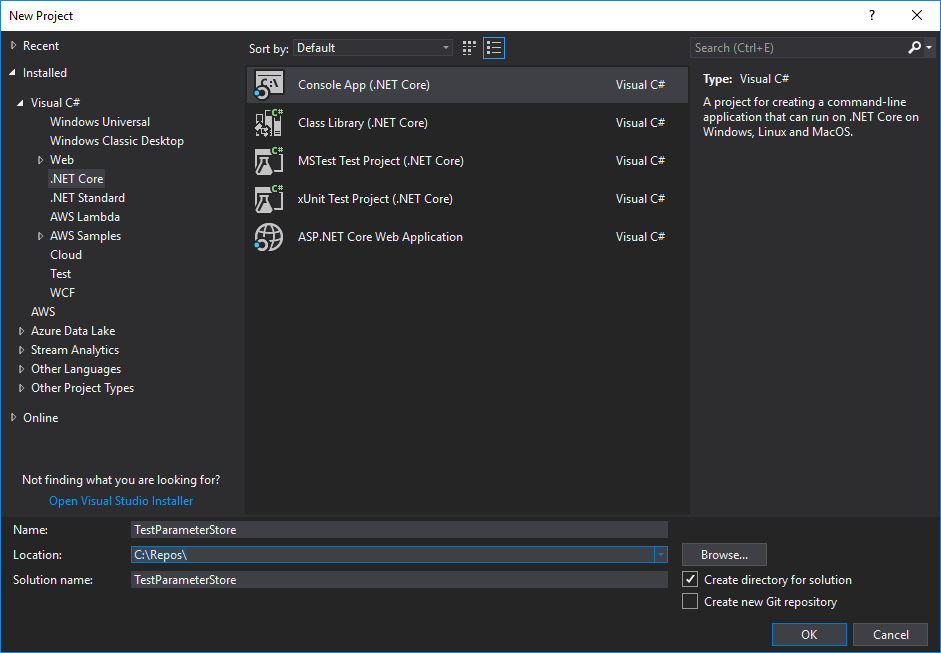Screen dimensions: 941x653
Task: Open the Location path dropdown arrow
Action: [x=661, y=555]
